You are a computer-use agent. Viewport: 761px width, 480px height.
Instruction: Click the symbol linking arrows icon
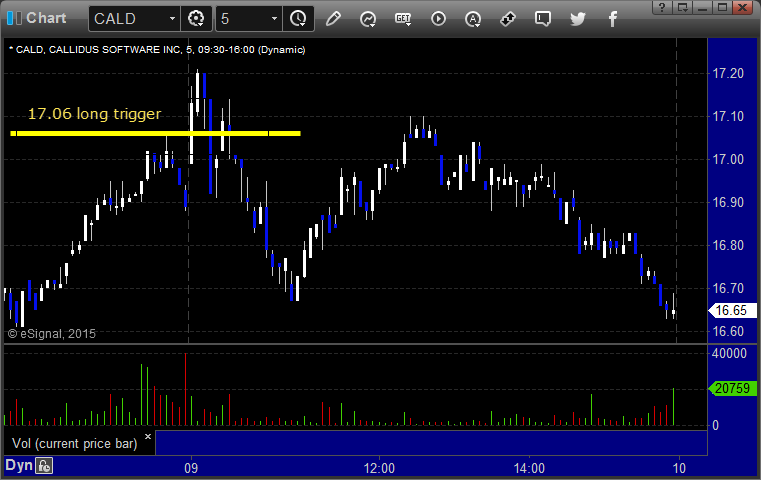pyautogui.click(x=508, y=19)
